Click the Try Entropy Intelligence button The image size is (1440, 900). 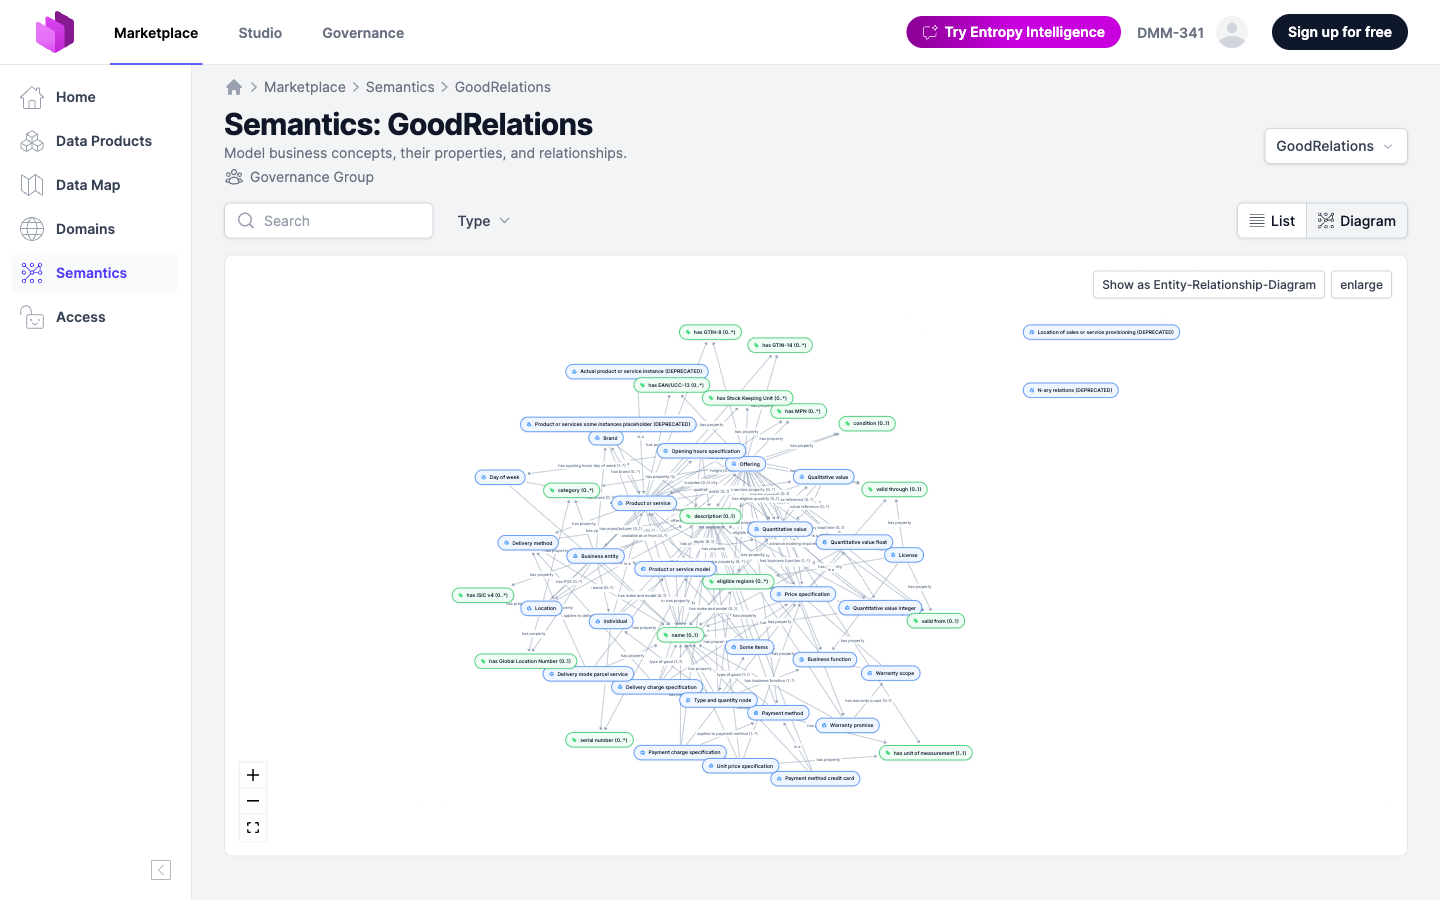(1013, 31)
